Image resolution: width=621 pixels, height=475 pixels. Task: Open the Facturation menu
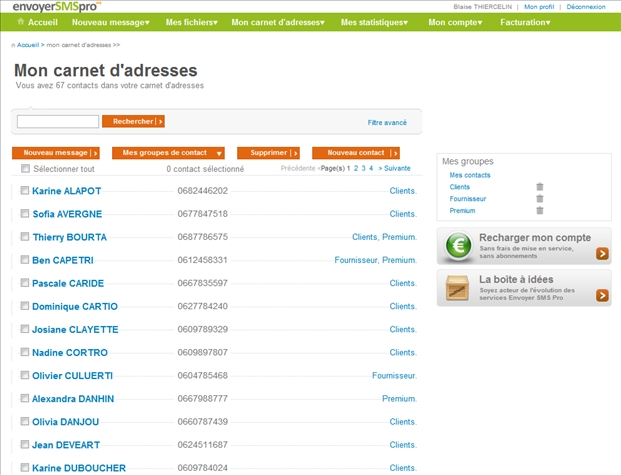525,21
